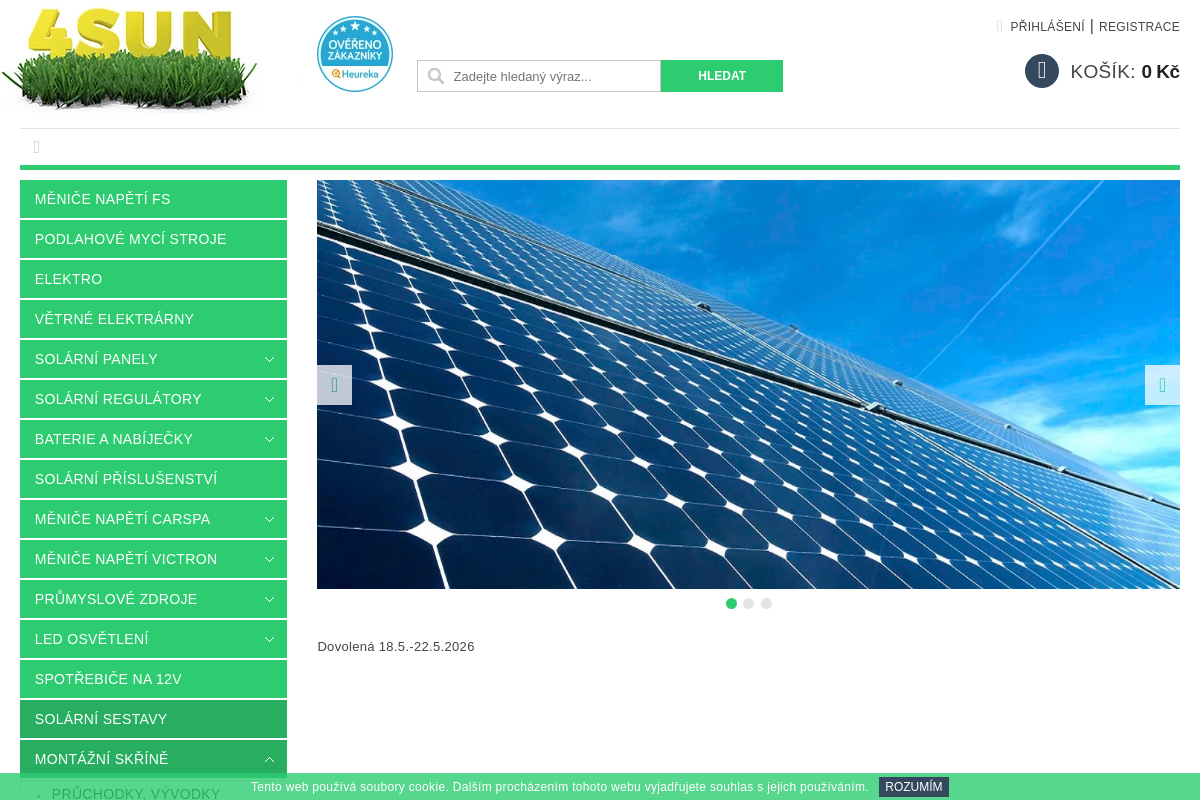
Task: Open Měniče napětí Carspa category label
Action: click(x=122, y=519)
